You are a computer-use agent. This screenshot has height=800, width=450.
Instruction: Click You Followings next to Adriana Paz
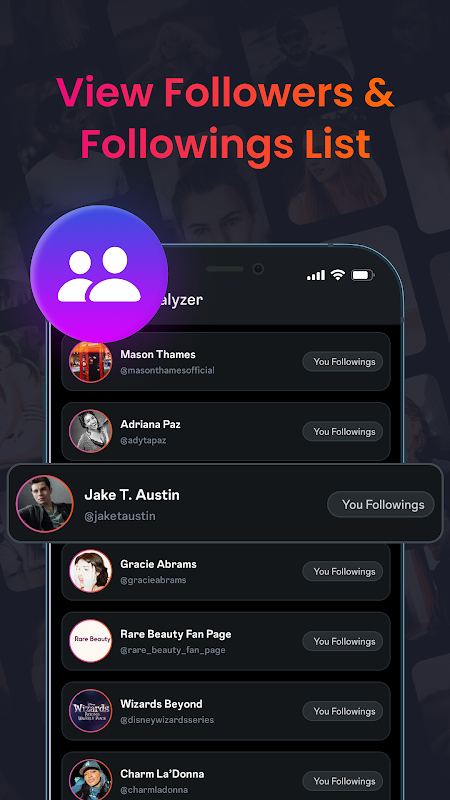click(343, 432)
